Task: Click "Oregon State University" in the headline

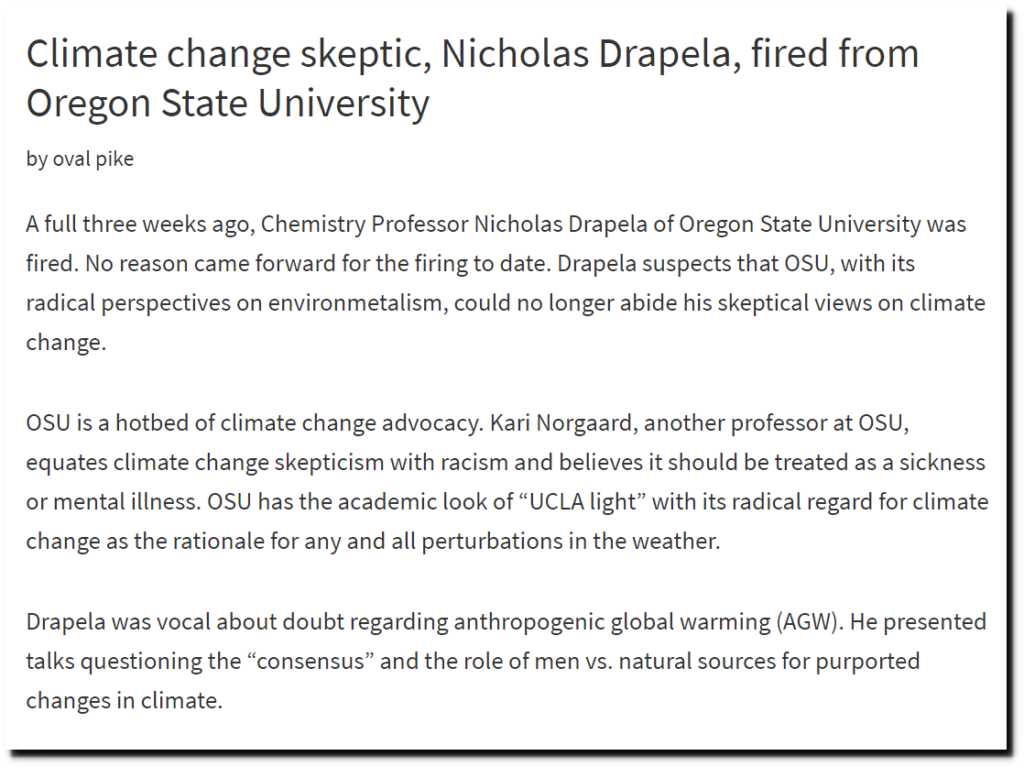Action: [x=228, y=103]
